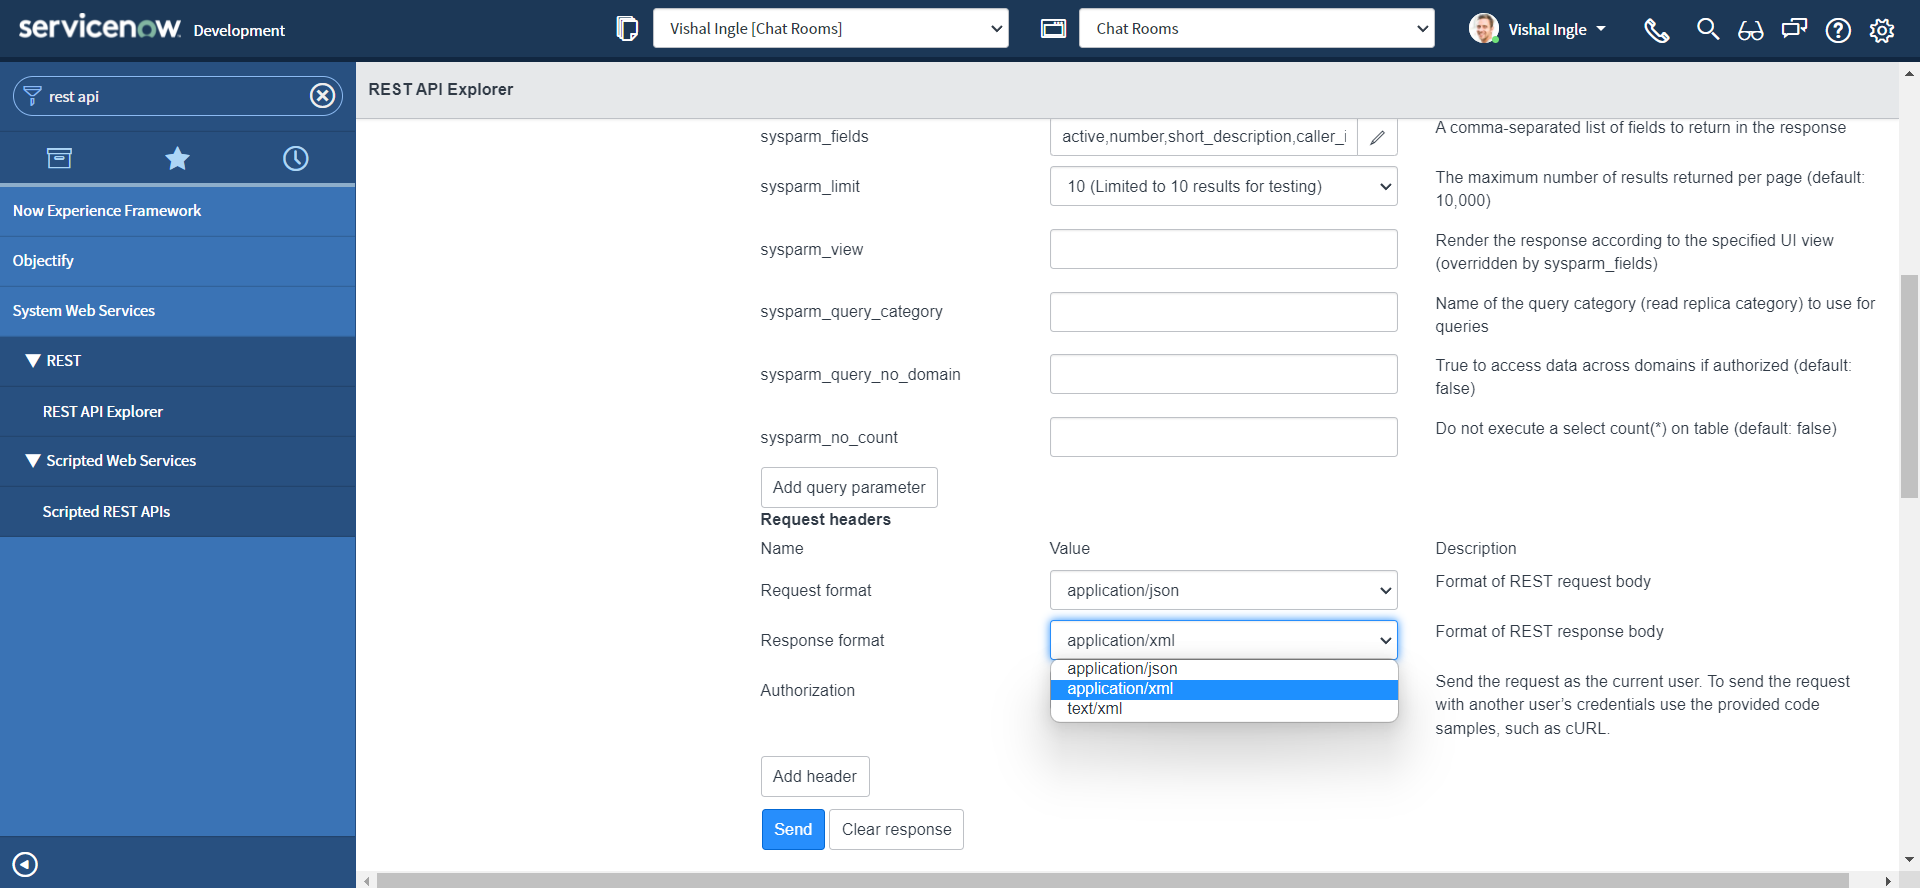Focus the sysparm_query_category input
1920x888 pixels.
coord(1224,312)
